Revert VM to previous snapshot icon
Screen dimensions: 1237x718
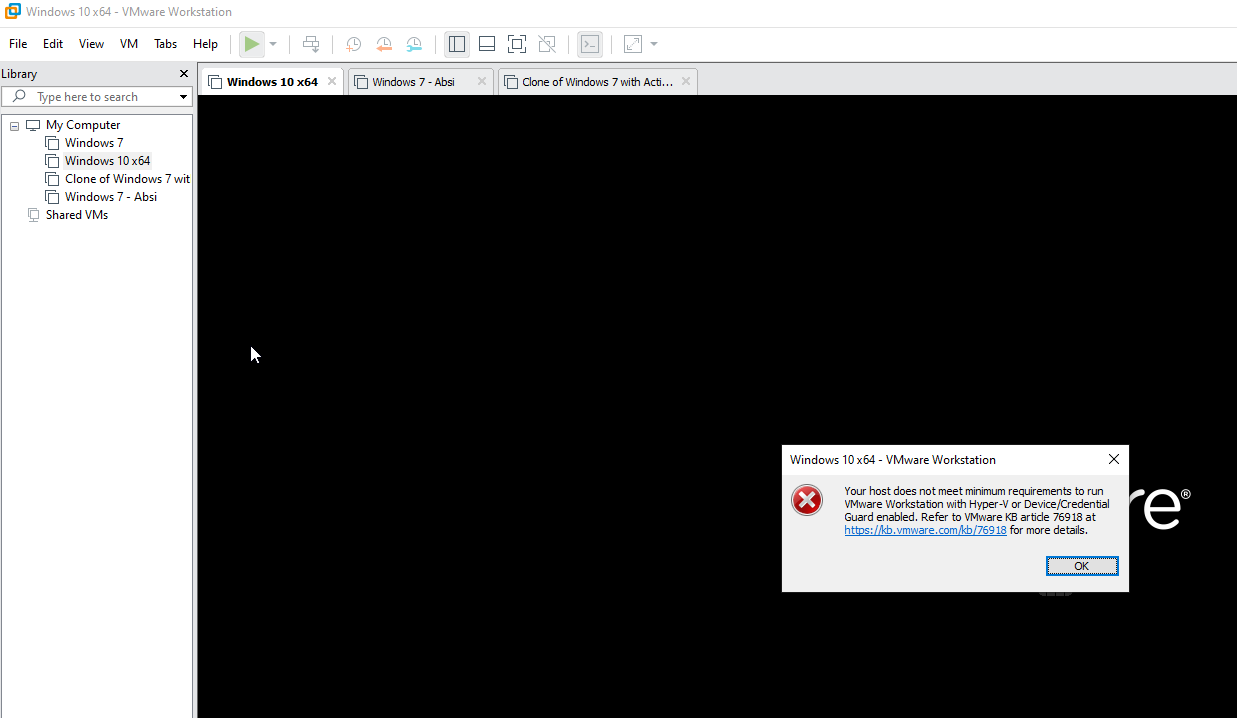tap(384, 44)
